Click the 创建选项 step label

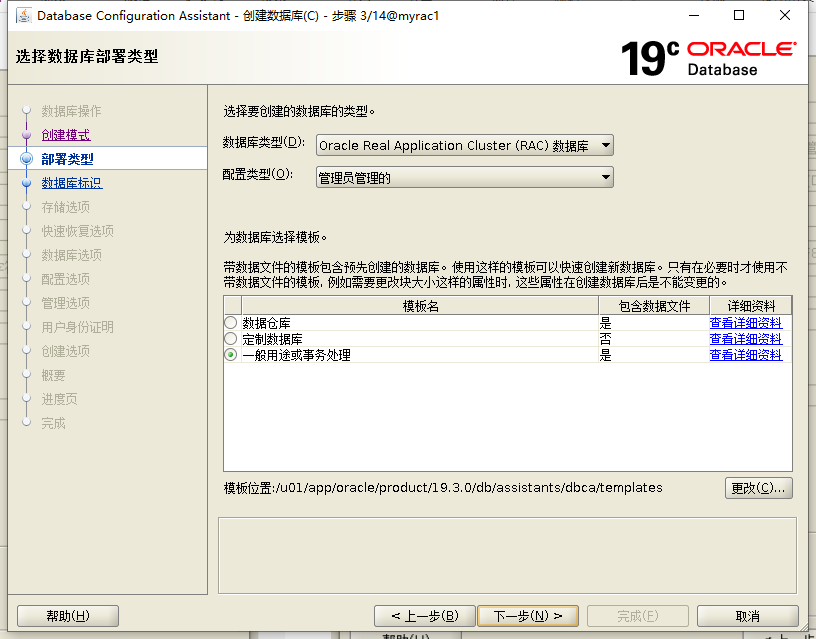pos(66,351)
